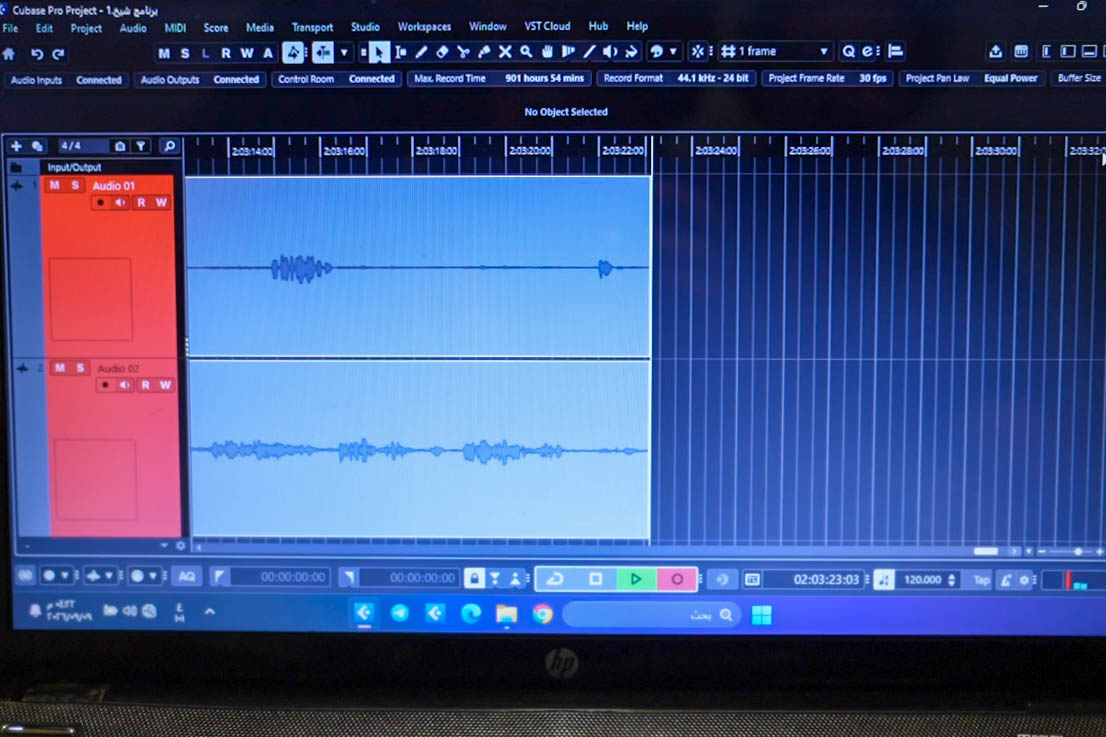1106x737 pixels.
Task: Open the File menu
Action: pos(11,29)
